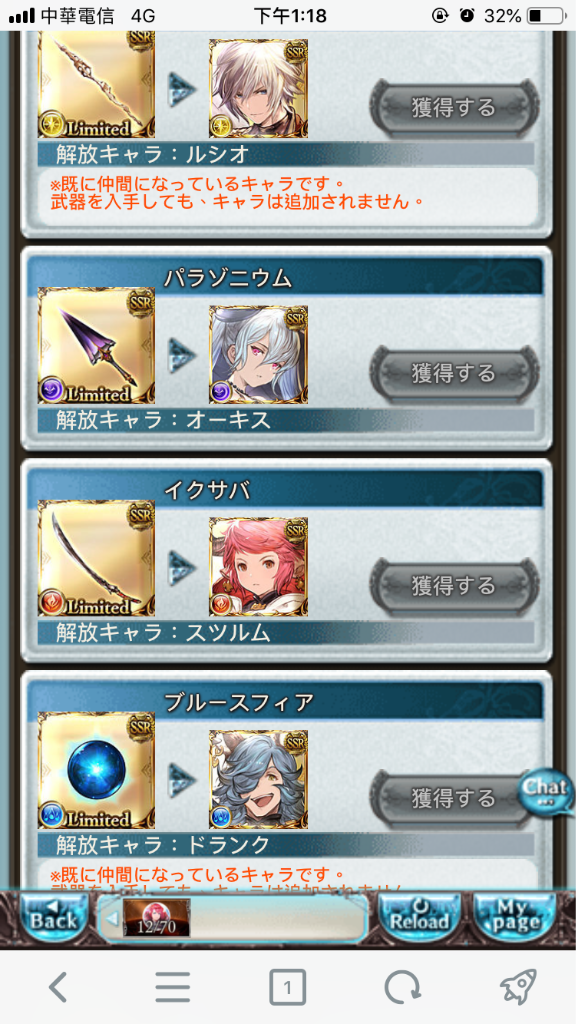Select the イクサバ katana weapon icon
576x1024 pixels.
[x=96, y=558]
